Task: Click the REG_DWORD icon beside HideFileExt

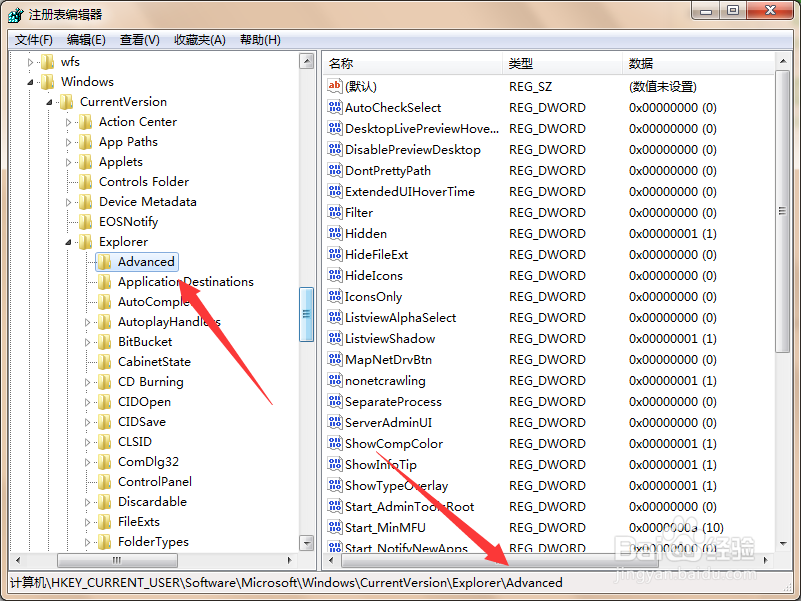Action: (335, 254)
